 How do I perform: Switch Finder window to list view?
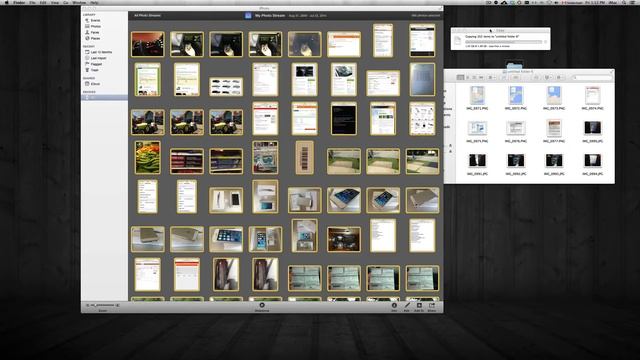[467, 78]
